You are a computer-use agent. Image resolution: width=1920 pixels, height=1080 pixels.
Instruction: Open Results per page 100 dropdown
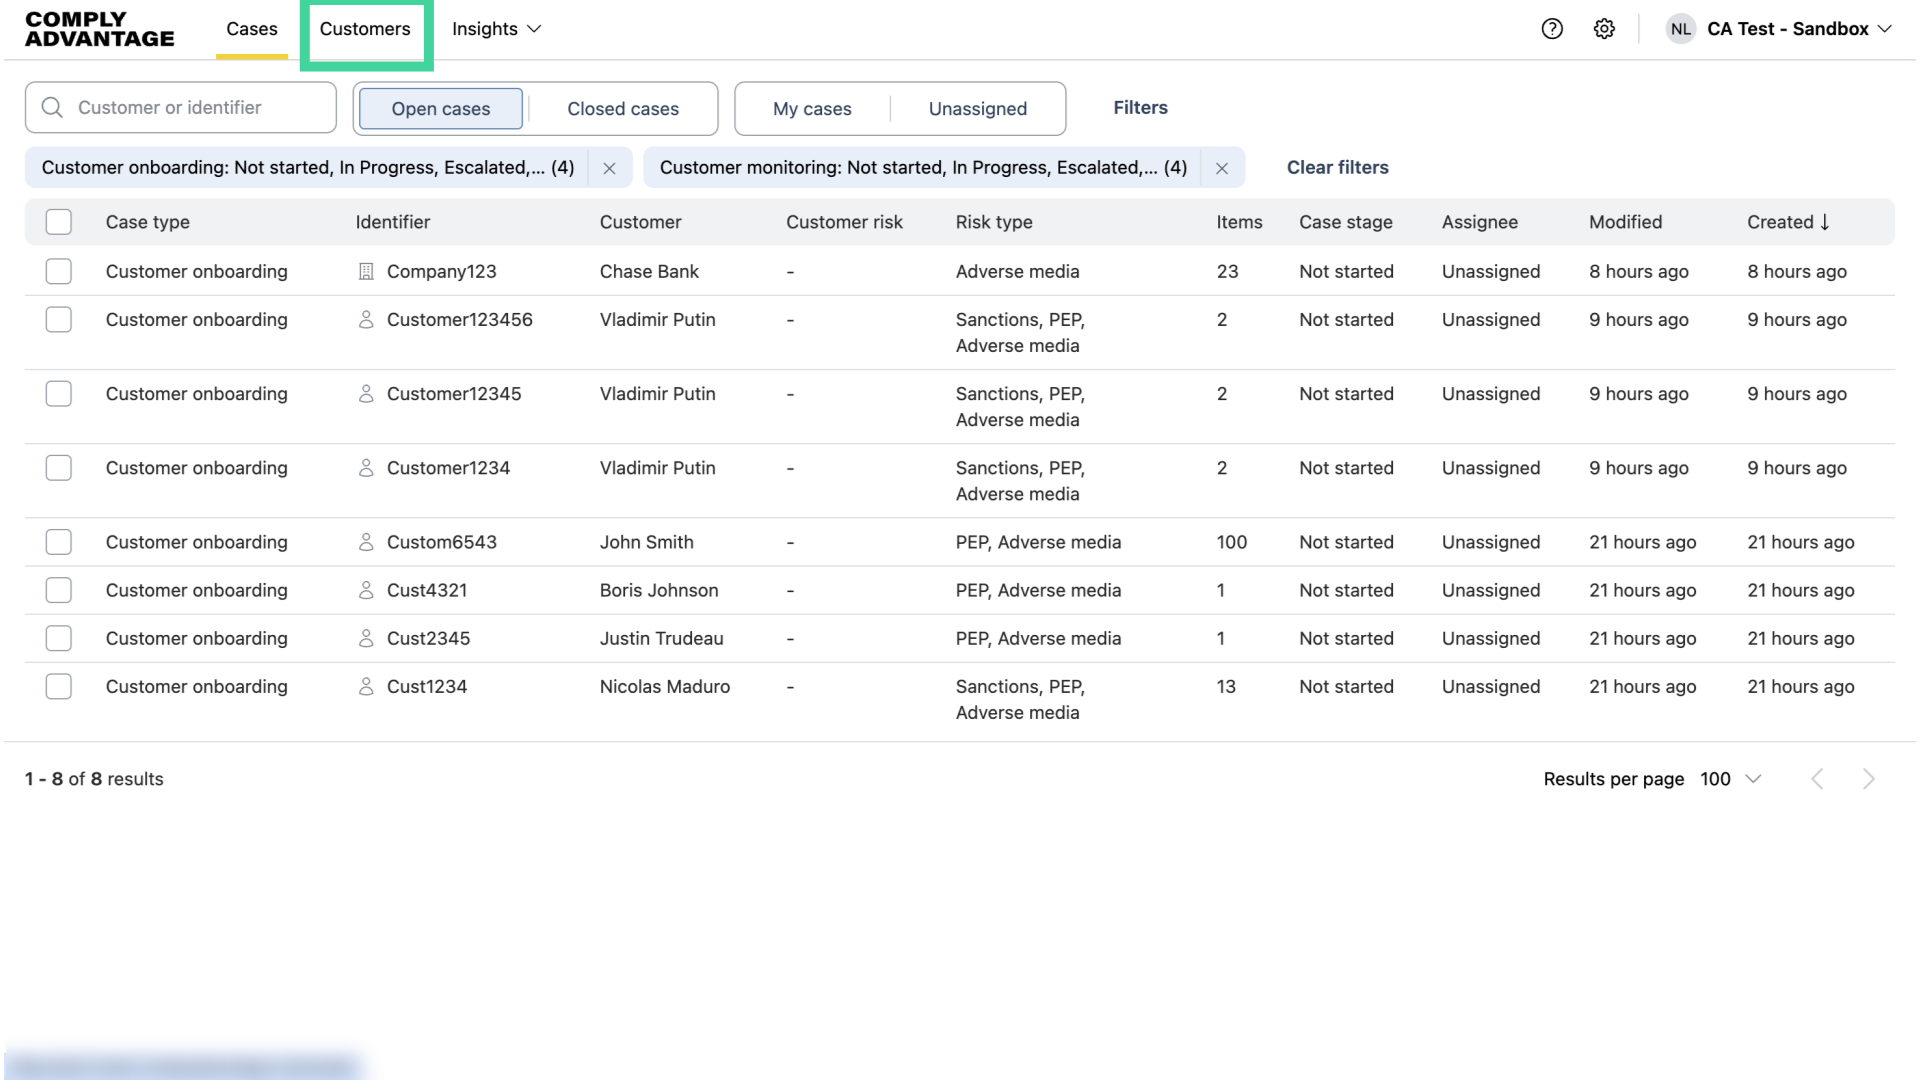(x=1730, y=779)
